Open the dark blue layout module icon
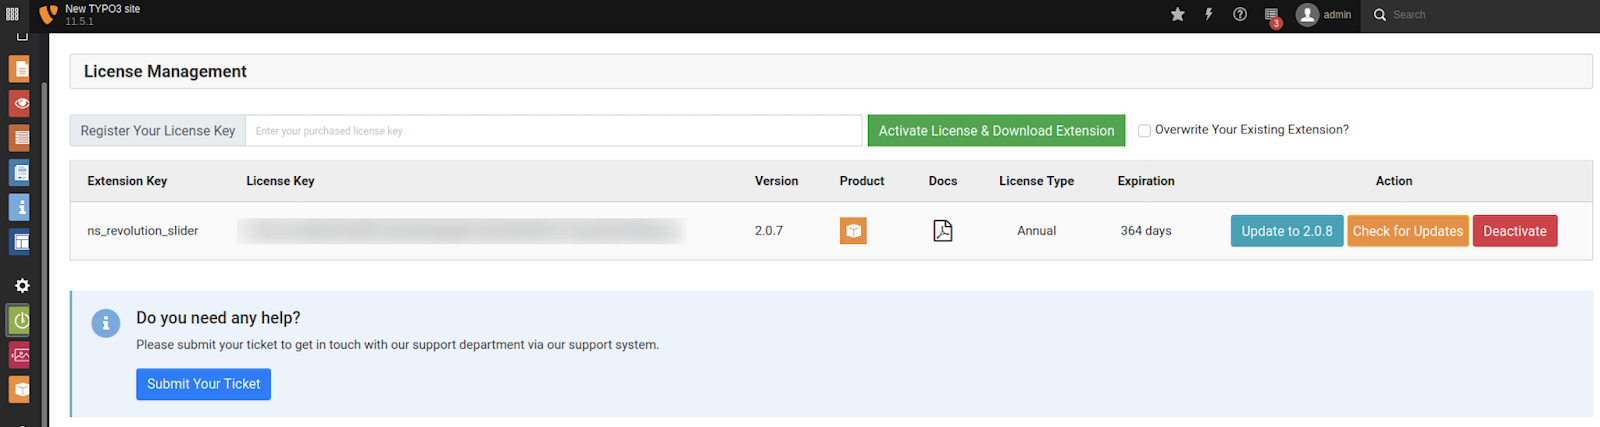 (x=20, y=241)
